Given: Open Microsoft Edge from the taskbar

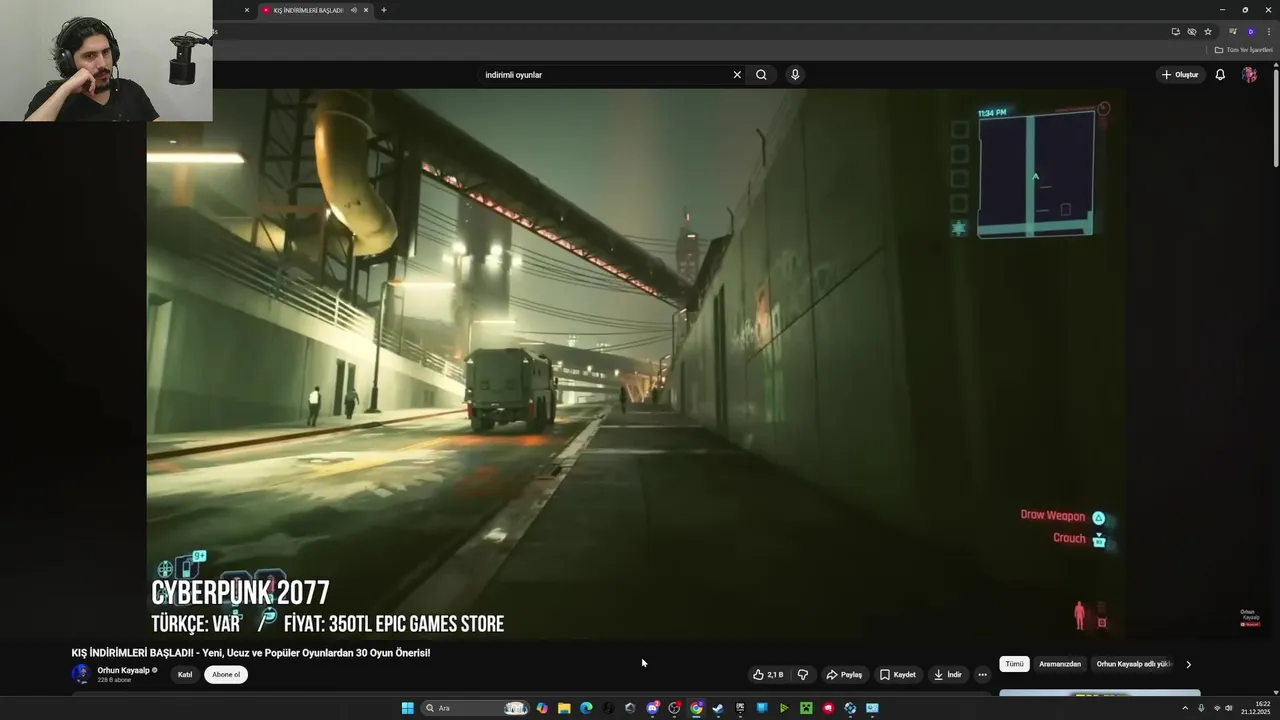Looking at the screenshot, I should pos(586,708).
